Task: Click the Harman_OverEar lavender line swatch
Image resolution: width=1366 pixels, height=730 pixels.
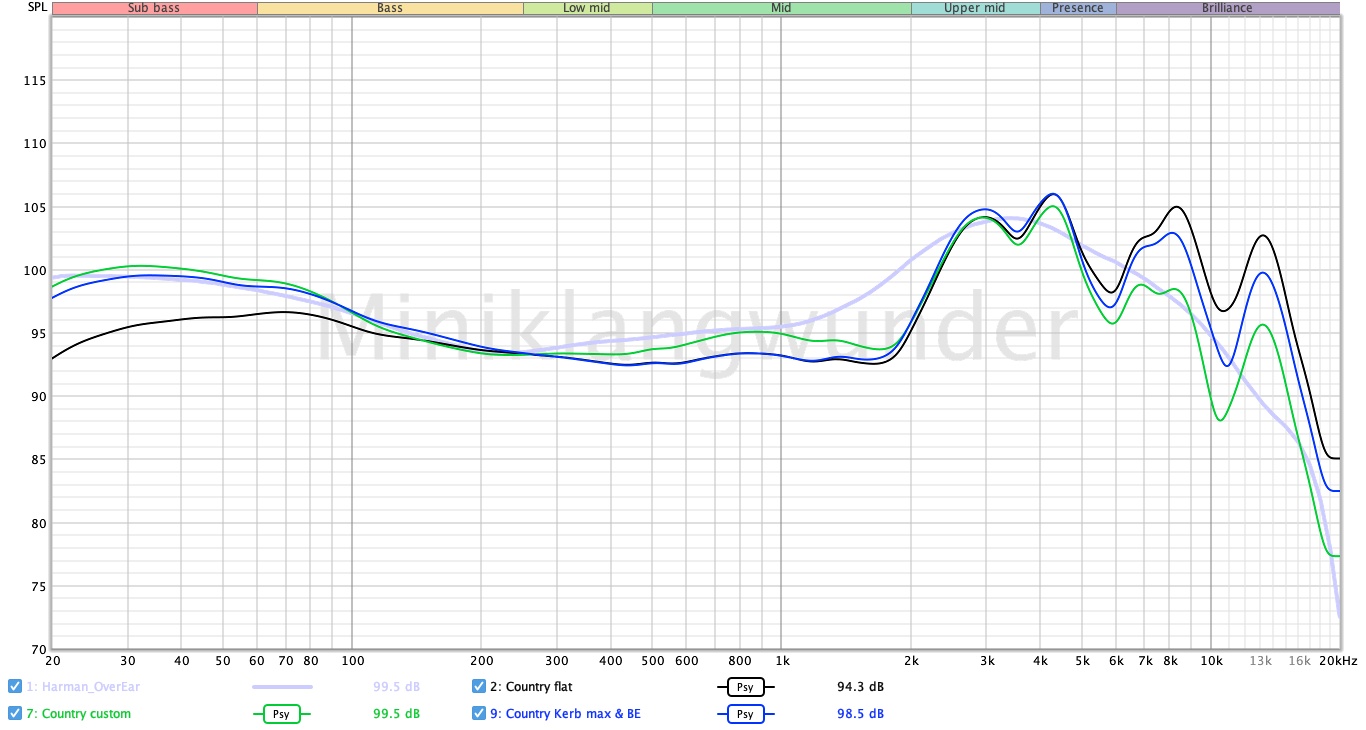Action: pyautogui.click(x=281, y=687)
